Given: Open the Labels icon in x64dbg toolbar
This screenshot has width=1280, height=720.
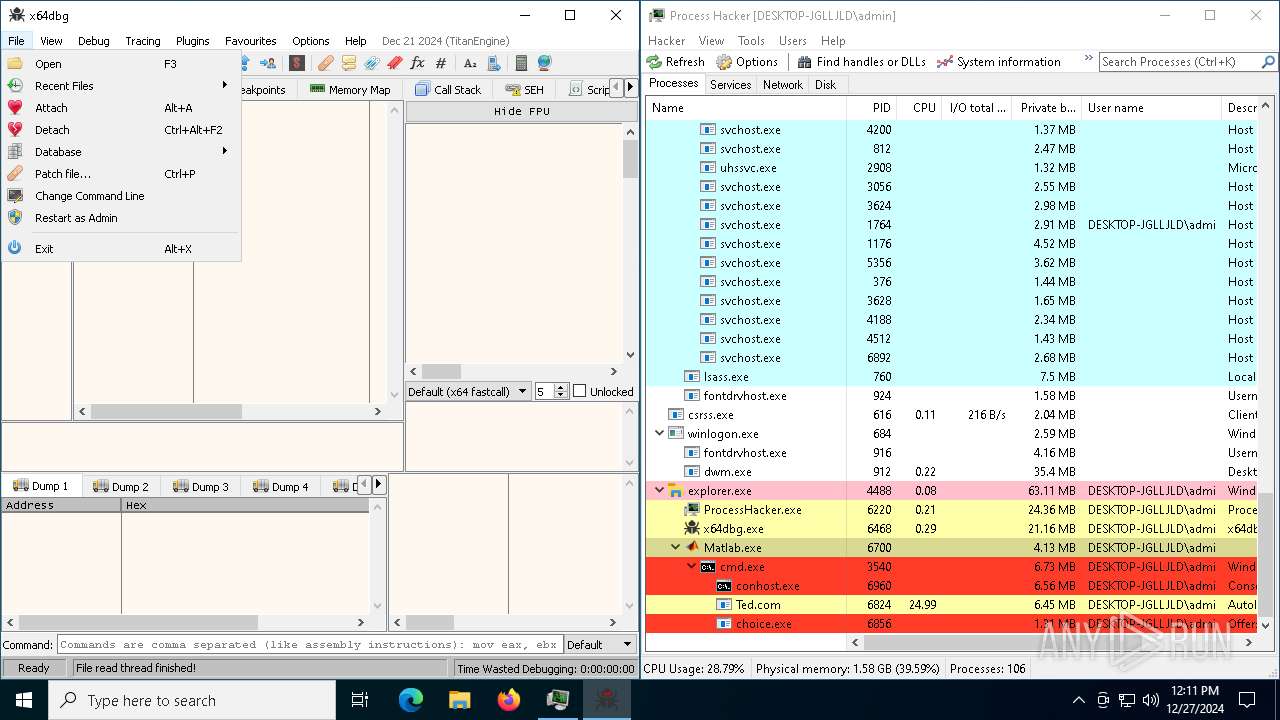Looking at the screenshot, I should [x=372, y=63].
